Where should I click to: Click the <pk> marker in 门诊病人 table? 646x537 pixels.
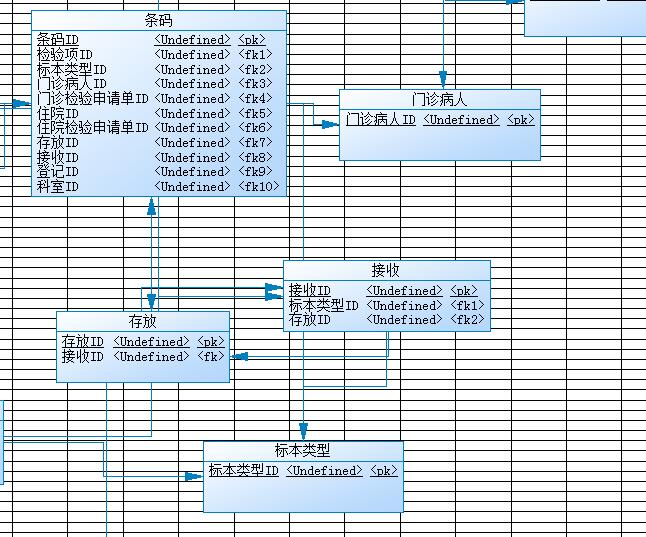click(x=521, y=120)
